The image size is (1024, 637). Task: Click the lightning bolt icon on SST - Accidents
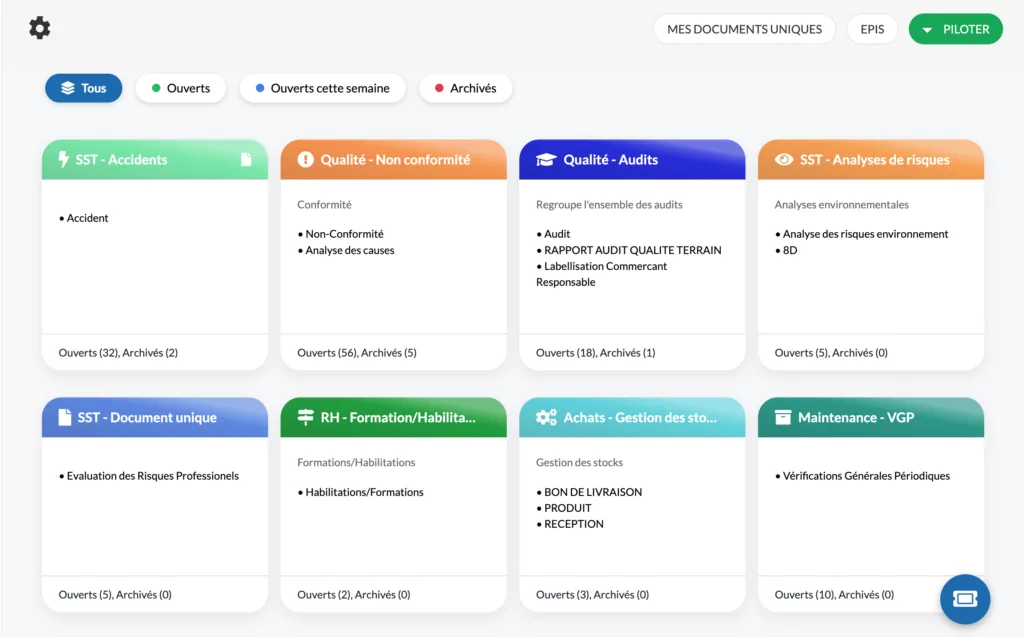[x=64, y=160]
